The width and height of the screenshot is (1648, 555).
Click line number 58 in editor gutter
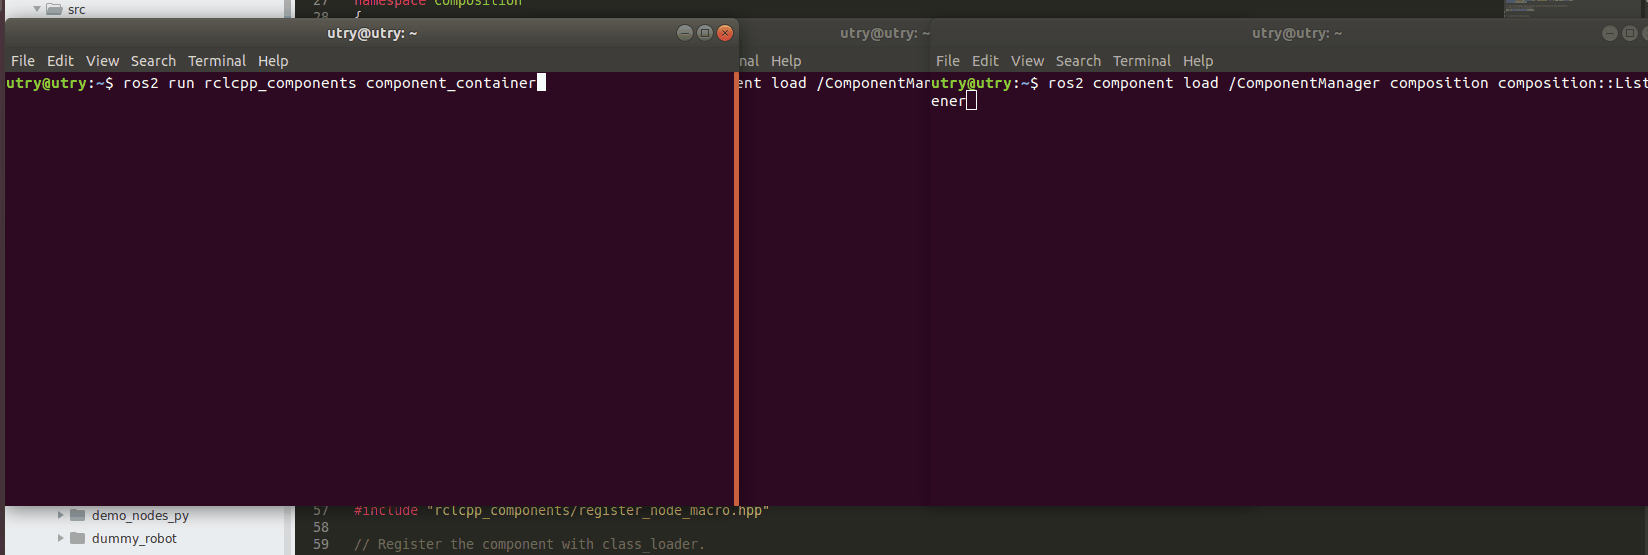(321, 527)
